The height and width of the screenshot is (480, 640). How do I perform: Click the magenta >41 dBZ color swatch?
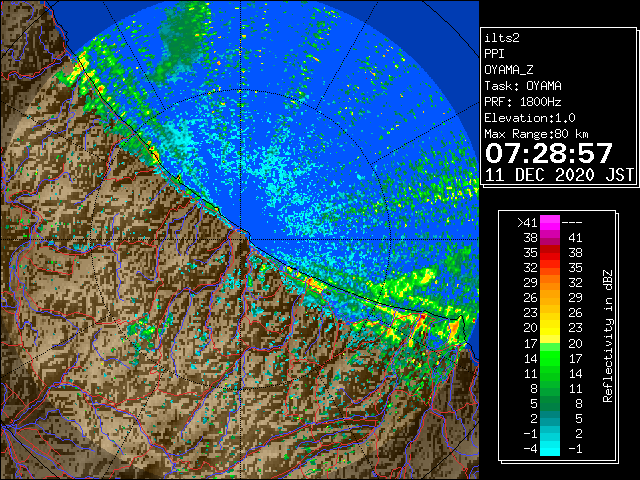point(550,223)
